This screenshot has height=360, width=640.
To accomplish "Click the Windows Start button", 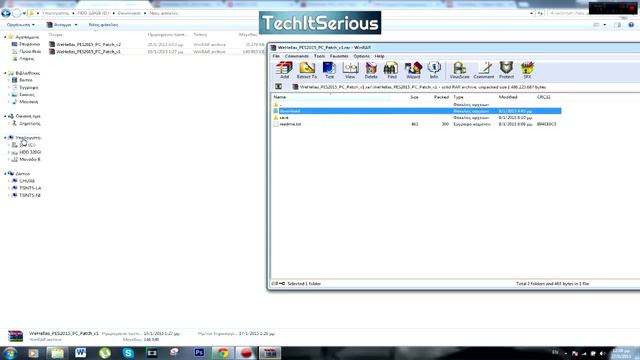I will pos(10,353).
